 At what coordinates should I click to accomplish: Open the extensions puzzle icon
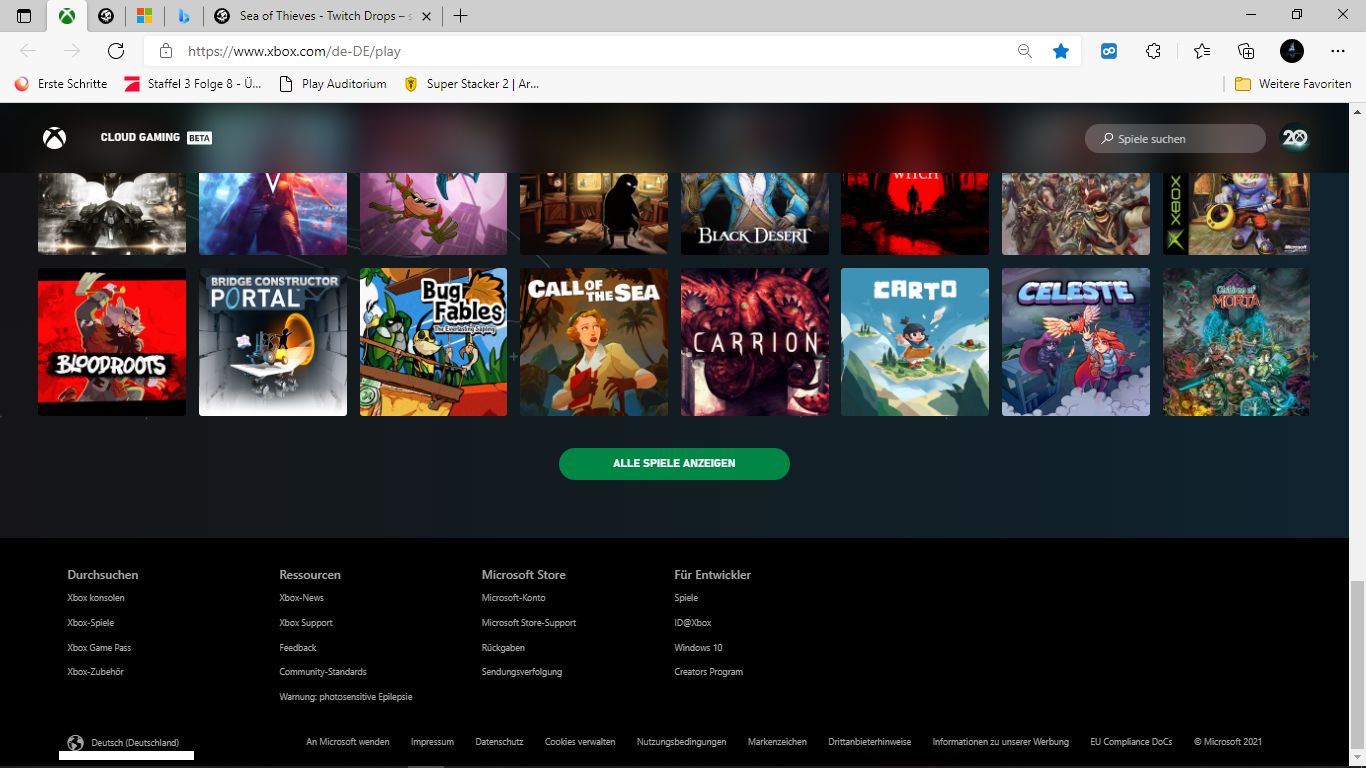click(x=1154, y=51)
